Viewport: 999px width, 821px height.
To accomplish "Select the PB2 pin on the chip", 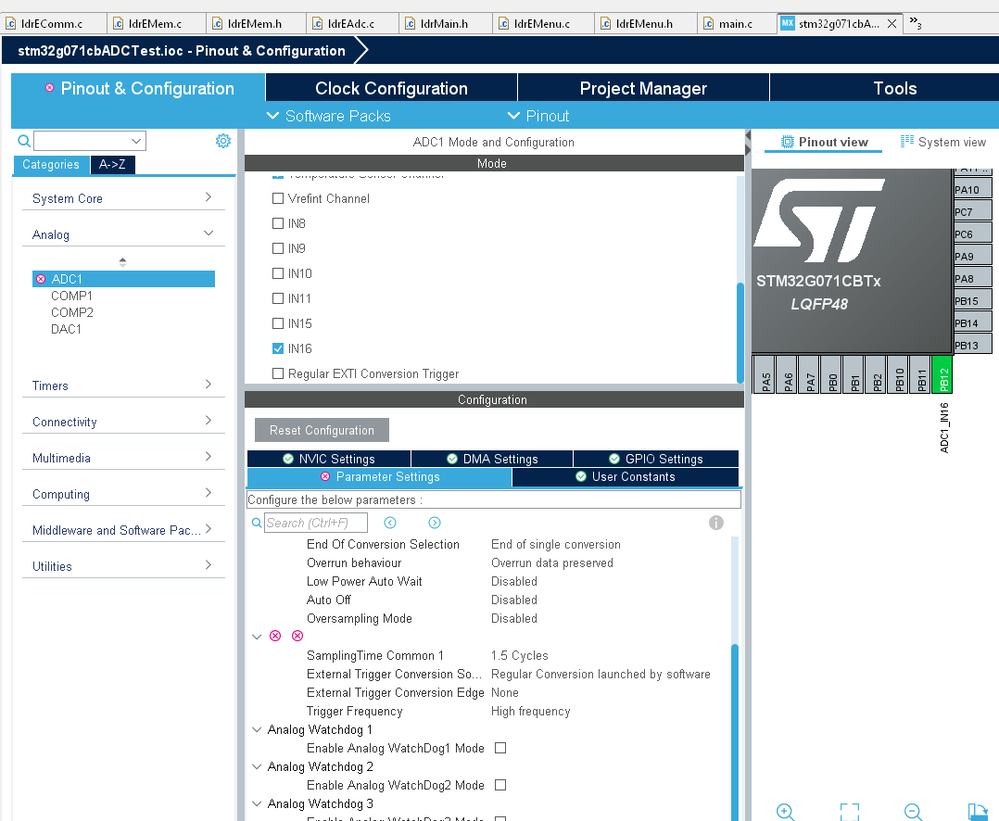I will pos(876,375).
